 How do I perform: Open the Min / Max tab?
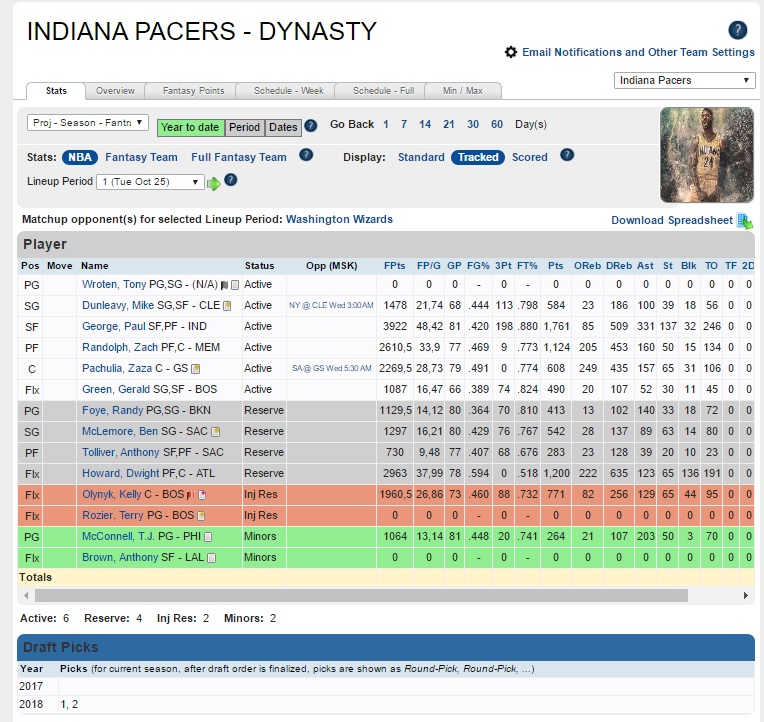point(462,91)
